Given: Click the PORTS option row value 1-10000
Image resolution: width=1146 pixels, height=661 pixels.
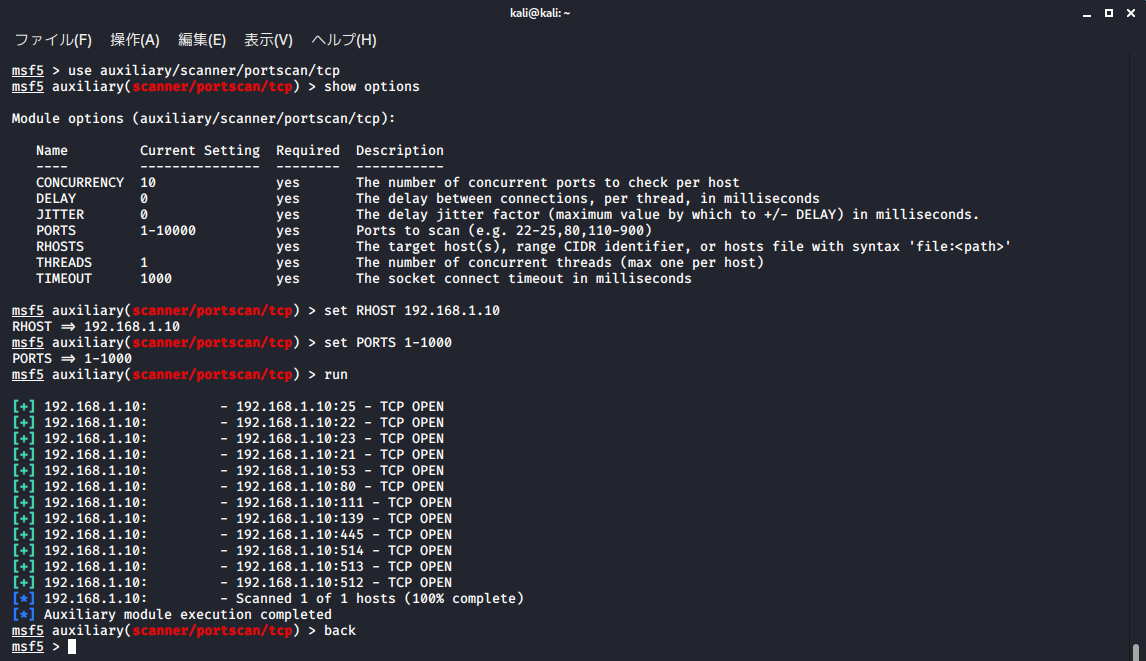Looking at the screenshot, I should pyautogui.click(x=168, y=230).
